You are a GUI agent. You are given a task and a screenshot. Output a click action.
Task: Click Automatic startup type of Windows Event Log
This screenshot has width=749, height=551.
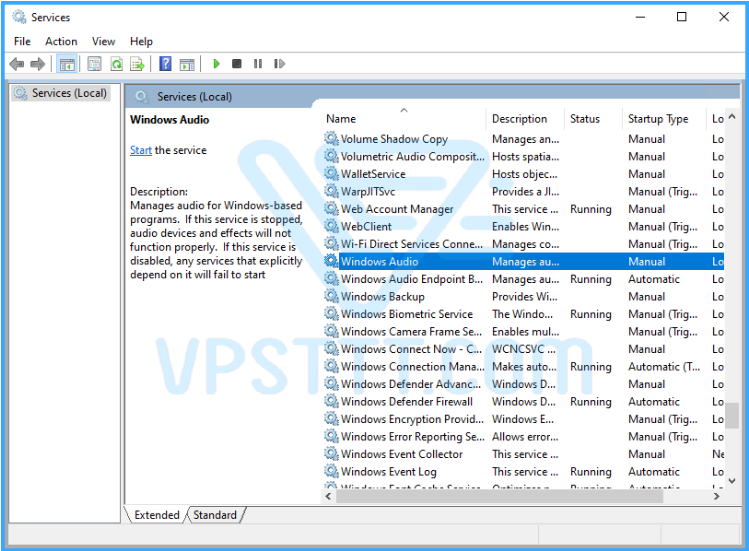[x=653, y=472]
